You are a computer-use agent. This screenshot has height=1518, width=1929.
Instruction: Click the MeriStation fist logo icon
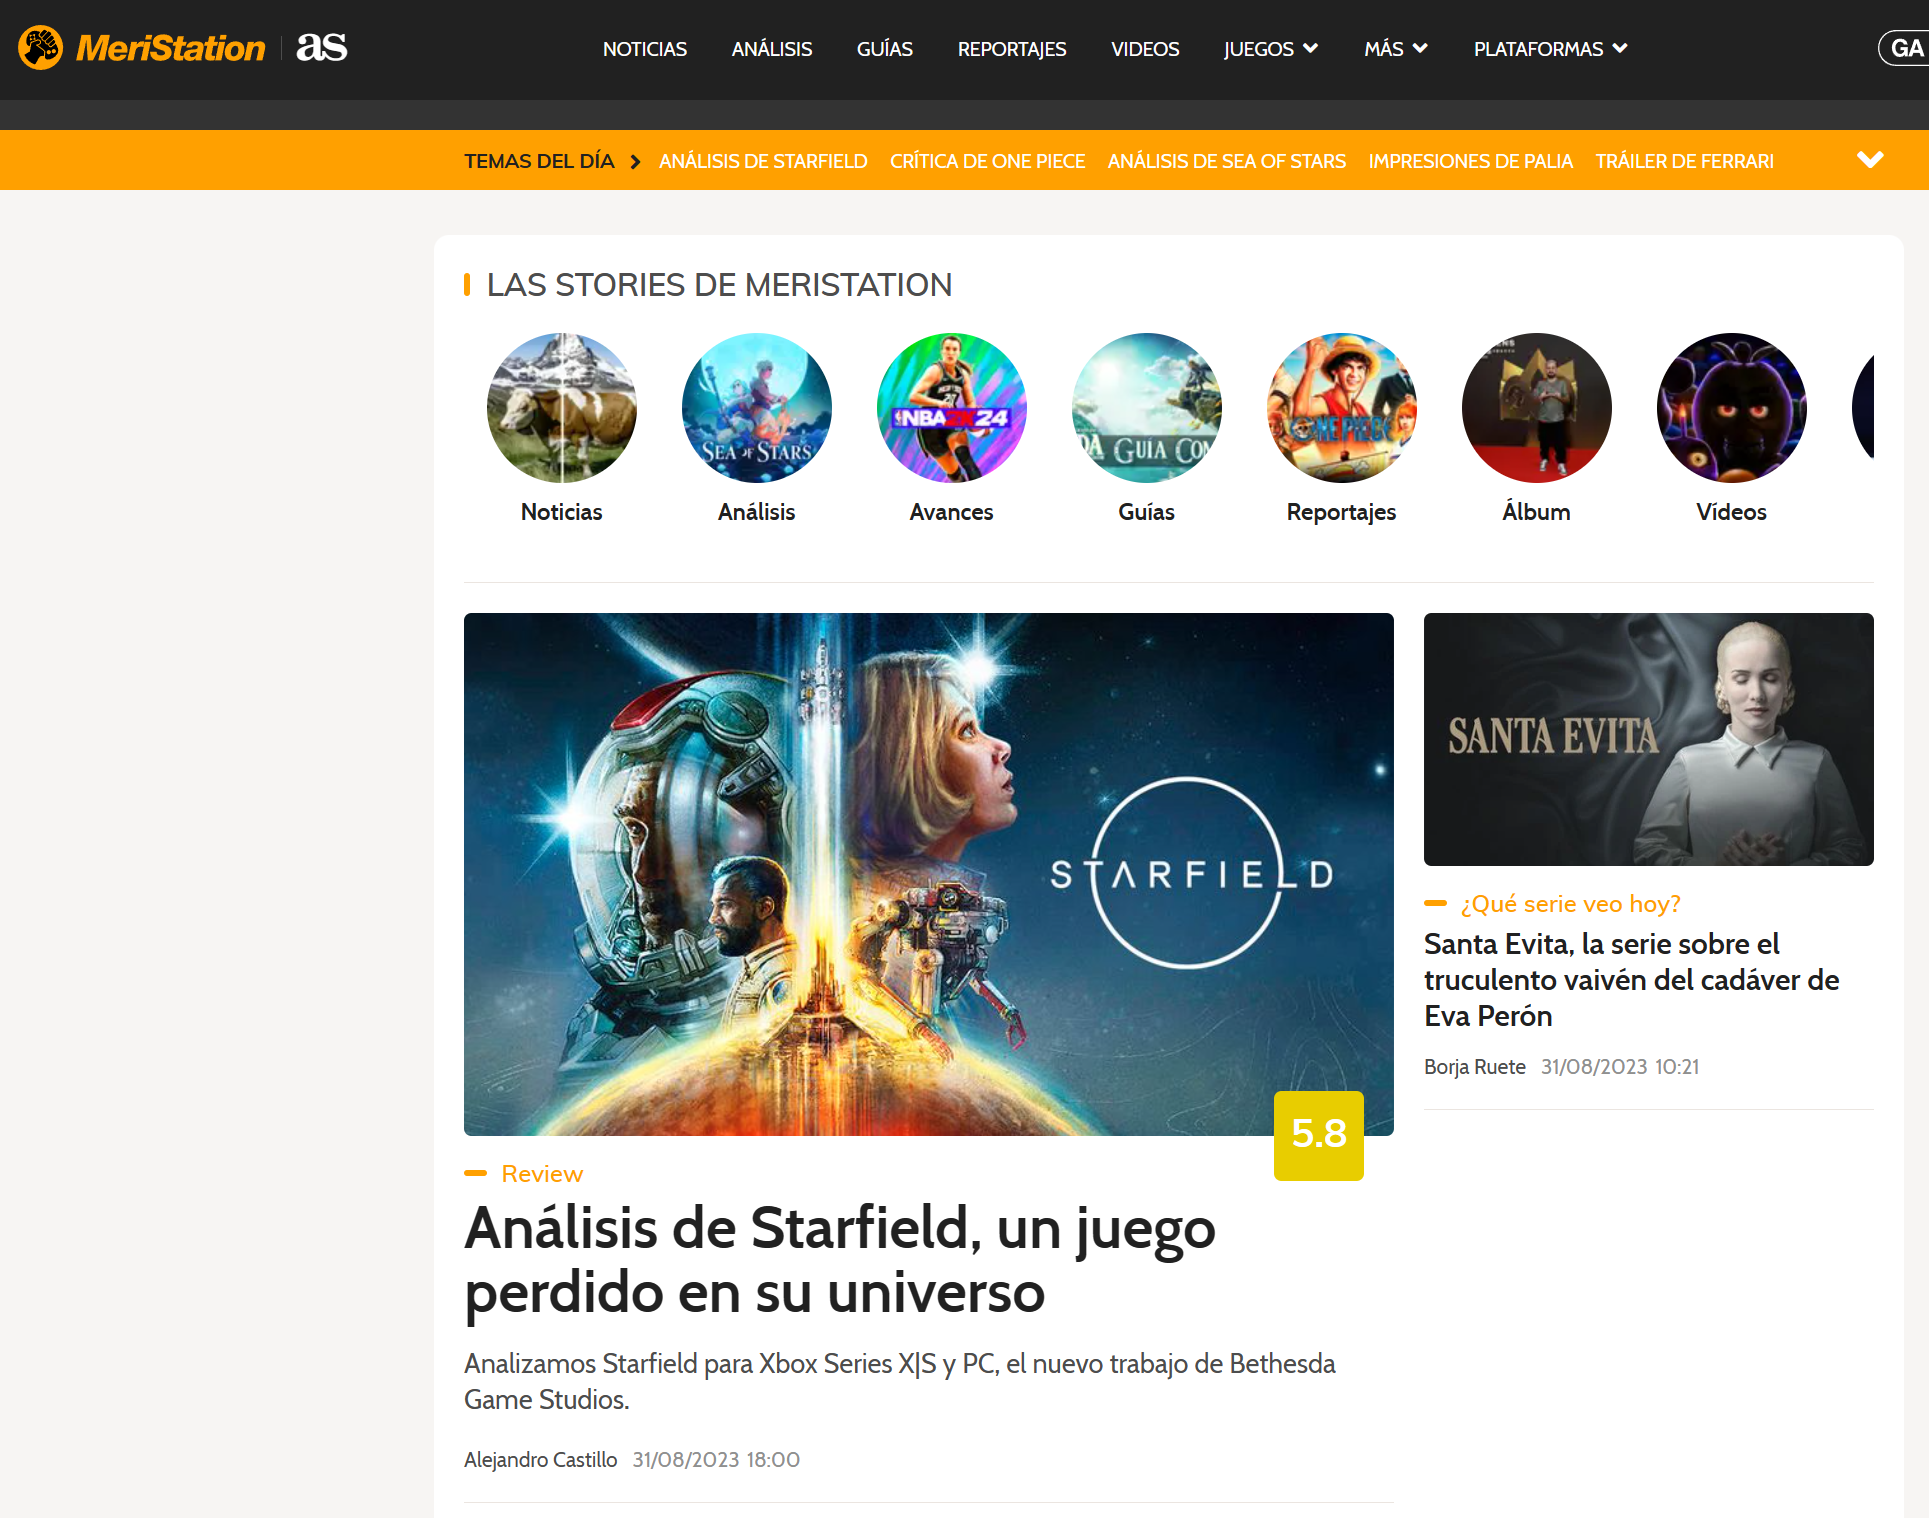point(40,48)
